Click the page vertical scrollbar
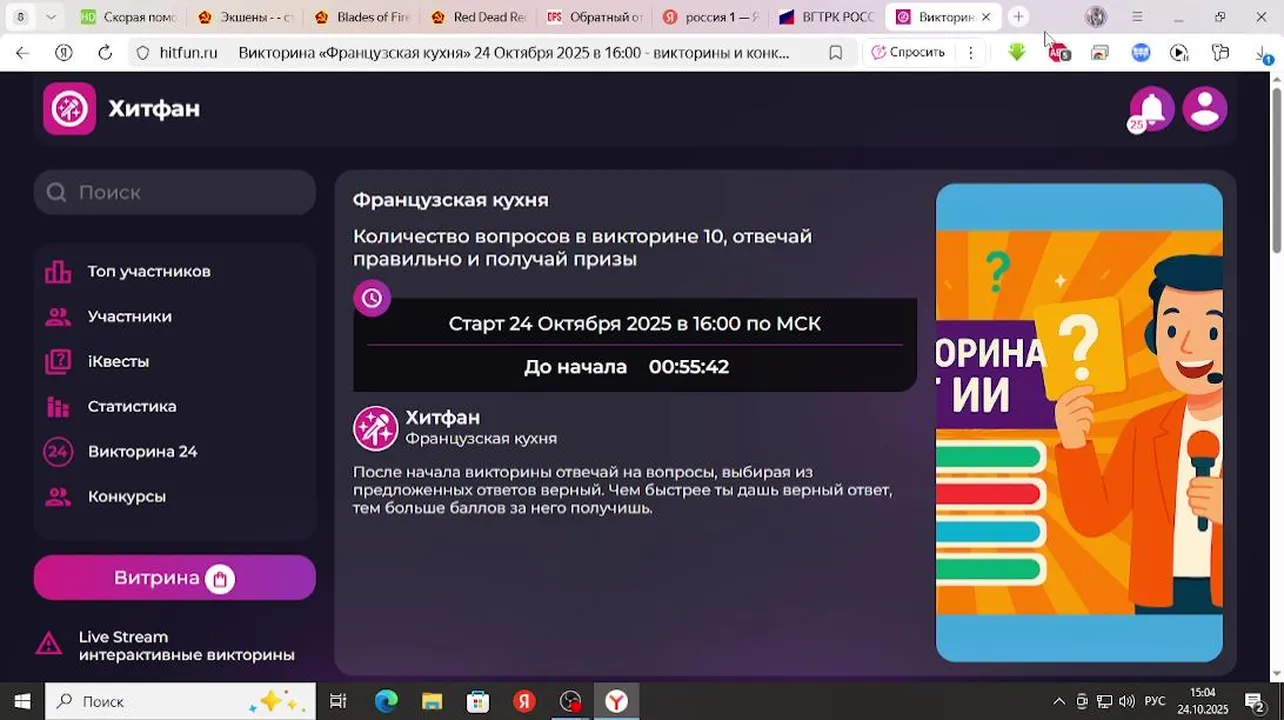The width and height of the screenshot is (1284, 720). (x=1276, y=170)
